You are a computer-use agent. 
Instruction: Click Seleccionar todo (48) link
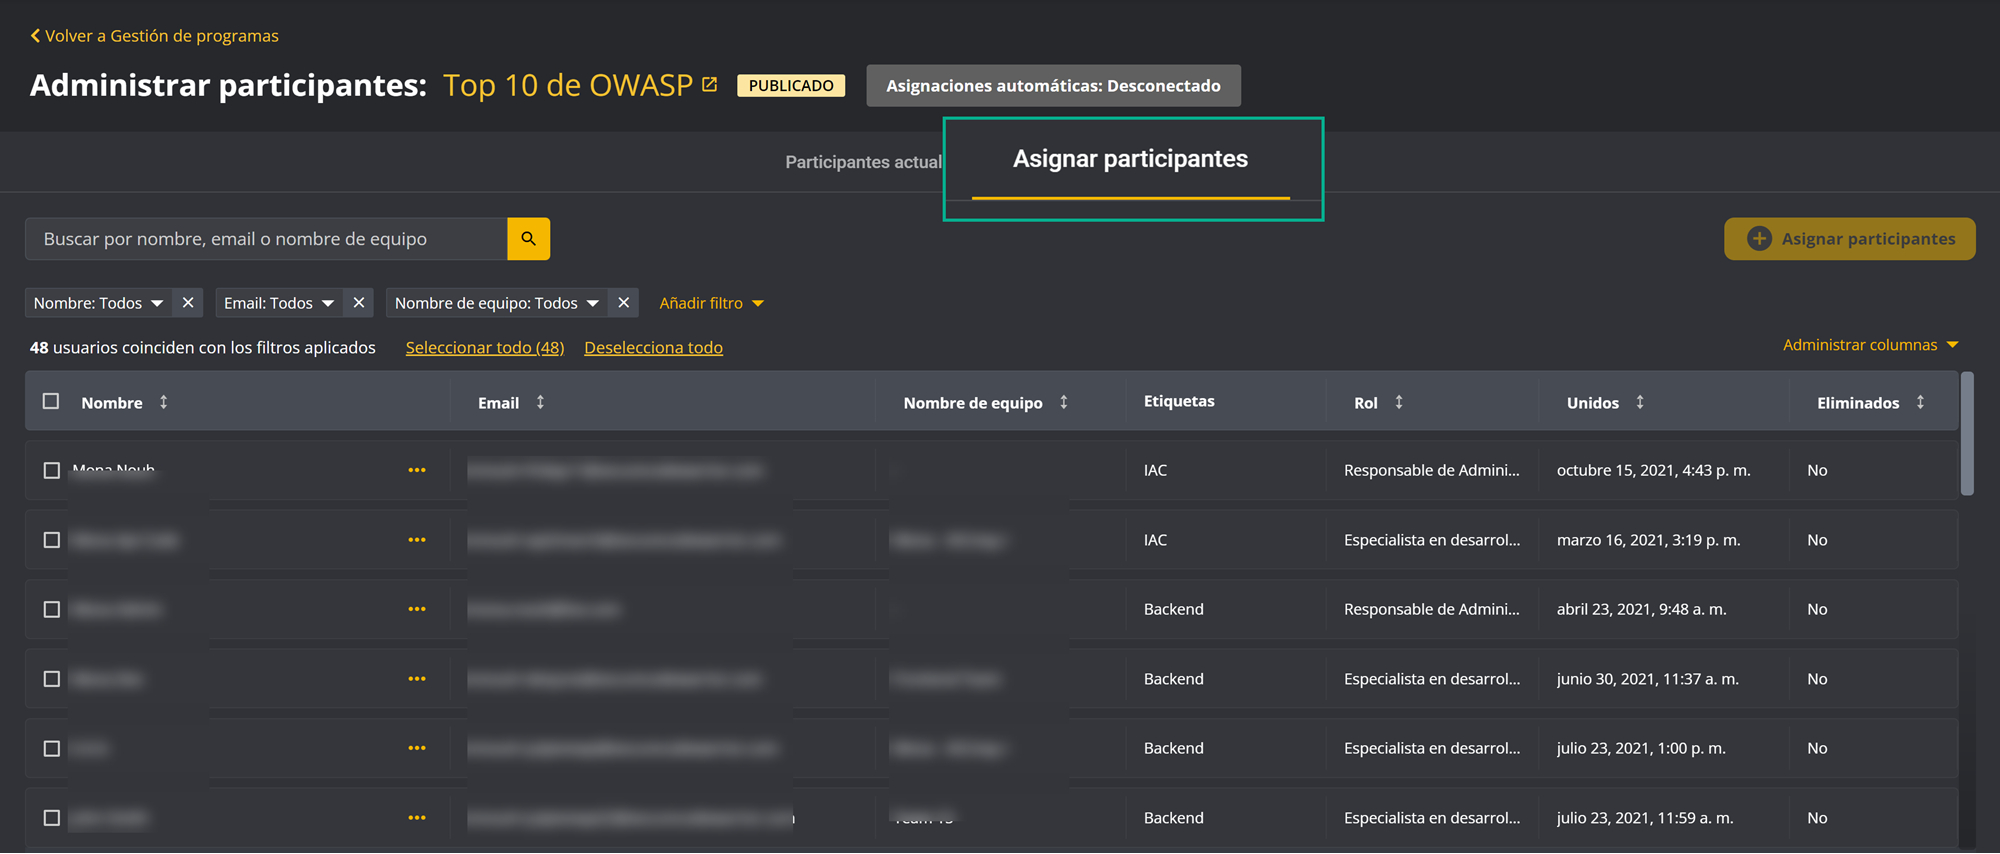coord(485,347)
